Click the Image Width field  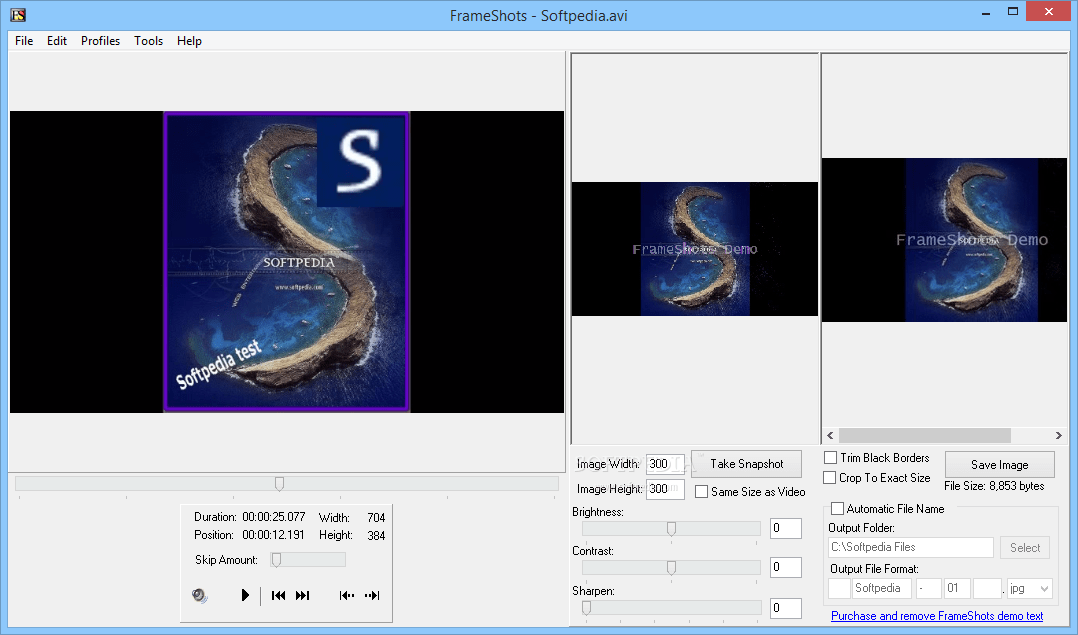pos(665,464)
